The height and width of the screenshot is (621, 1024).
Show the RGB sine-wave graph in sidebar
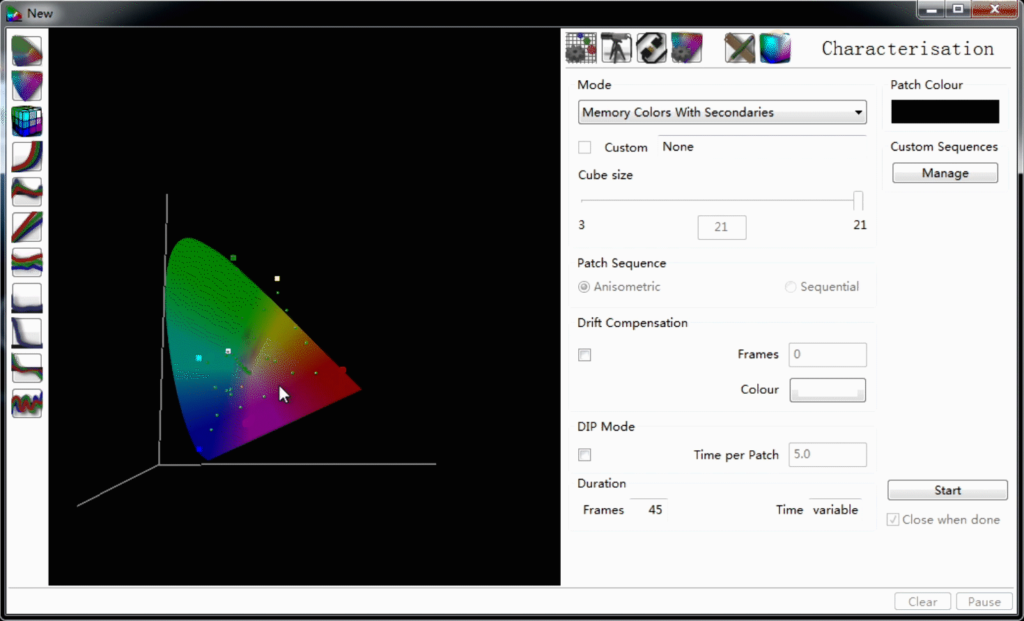pos(27,404)
